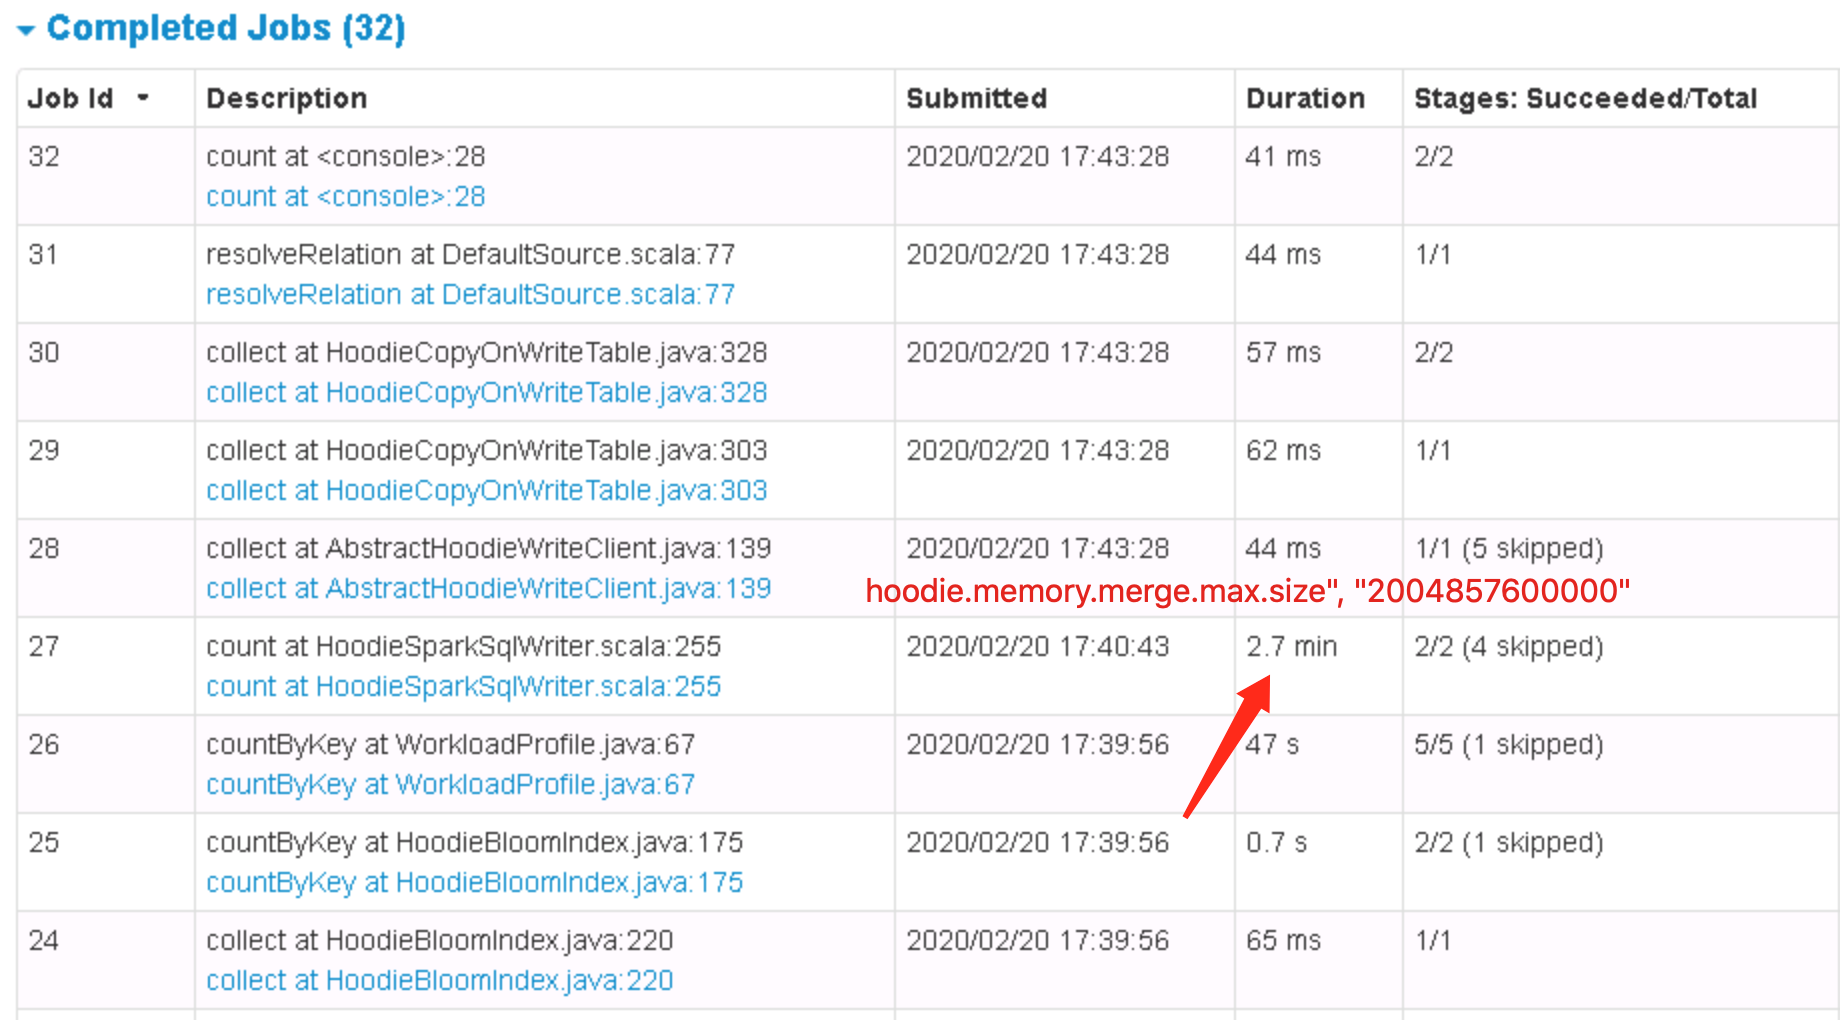Image resolution: width=1840 pixels, height=1020 pixels.
Task: Open collect at HoodieBloomIndex.java:220 link
Action: [440, 980]
